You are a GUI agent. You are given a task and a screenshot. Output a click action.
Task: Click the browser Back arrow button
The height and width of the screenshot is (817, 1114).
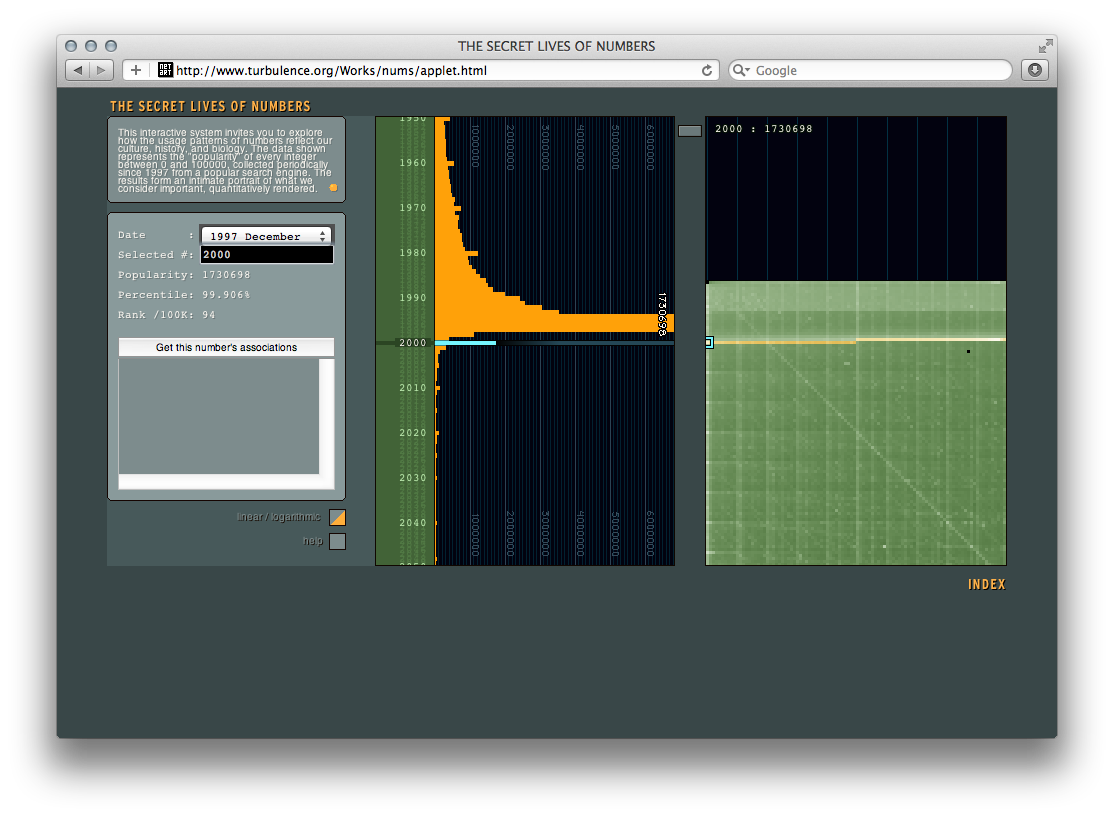pos(78,70)
